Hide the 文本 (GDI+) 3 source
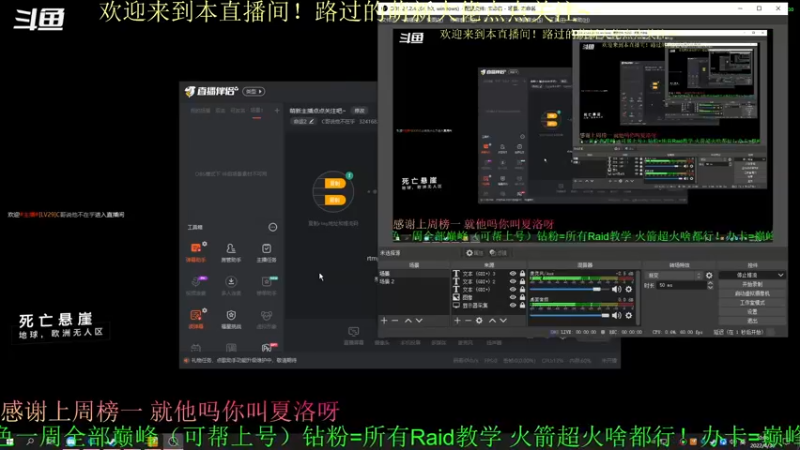 click(x=513, y=273)
